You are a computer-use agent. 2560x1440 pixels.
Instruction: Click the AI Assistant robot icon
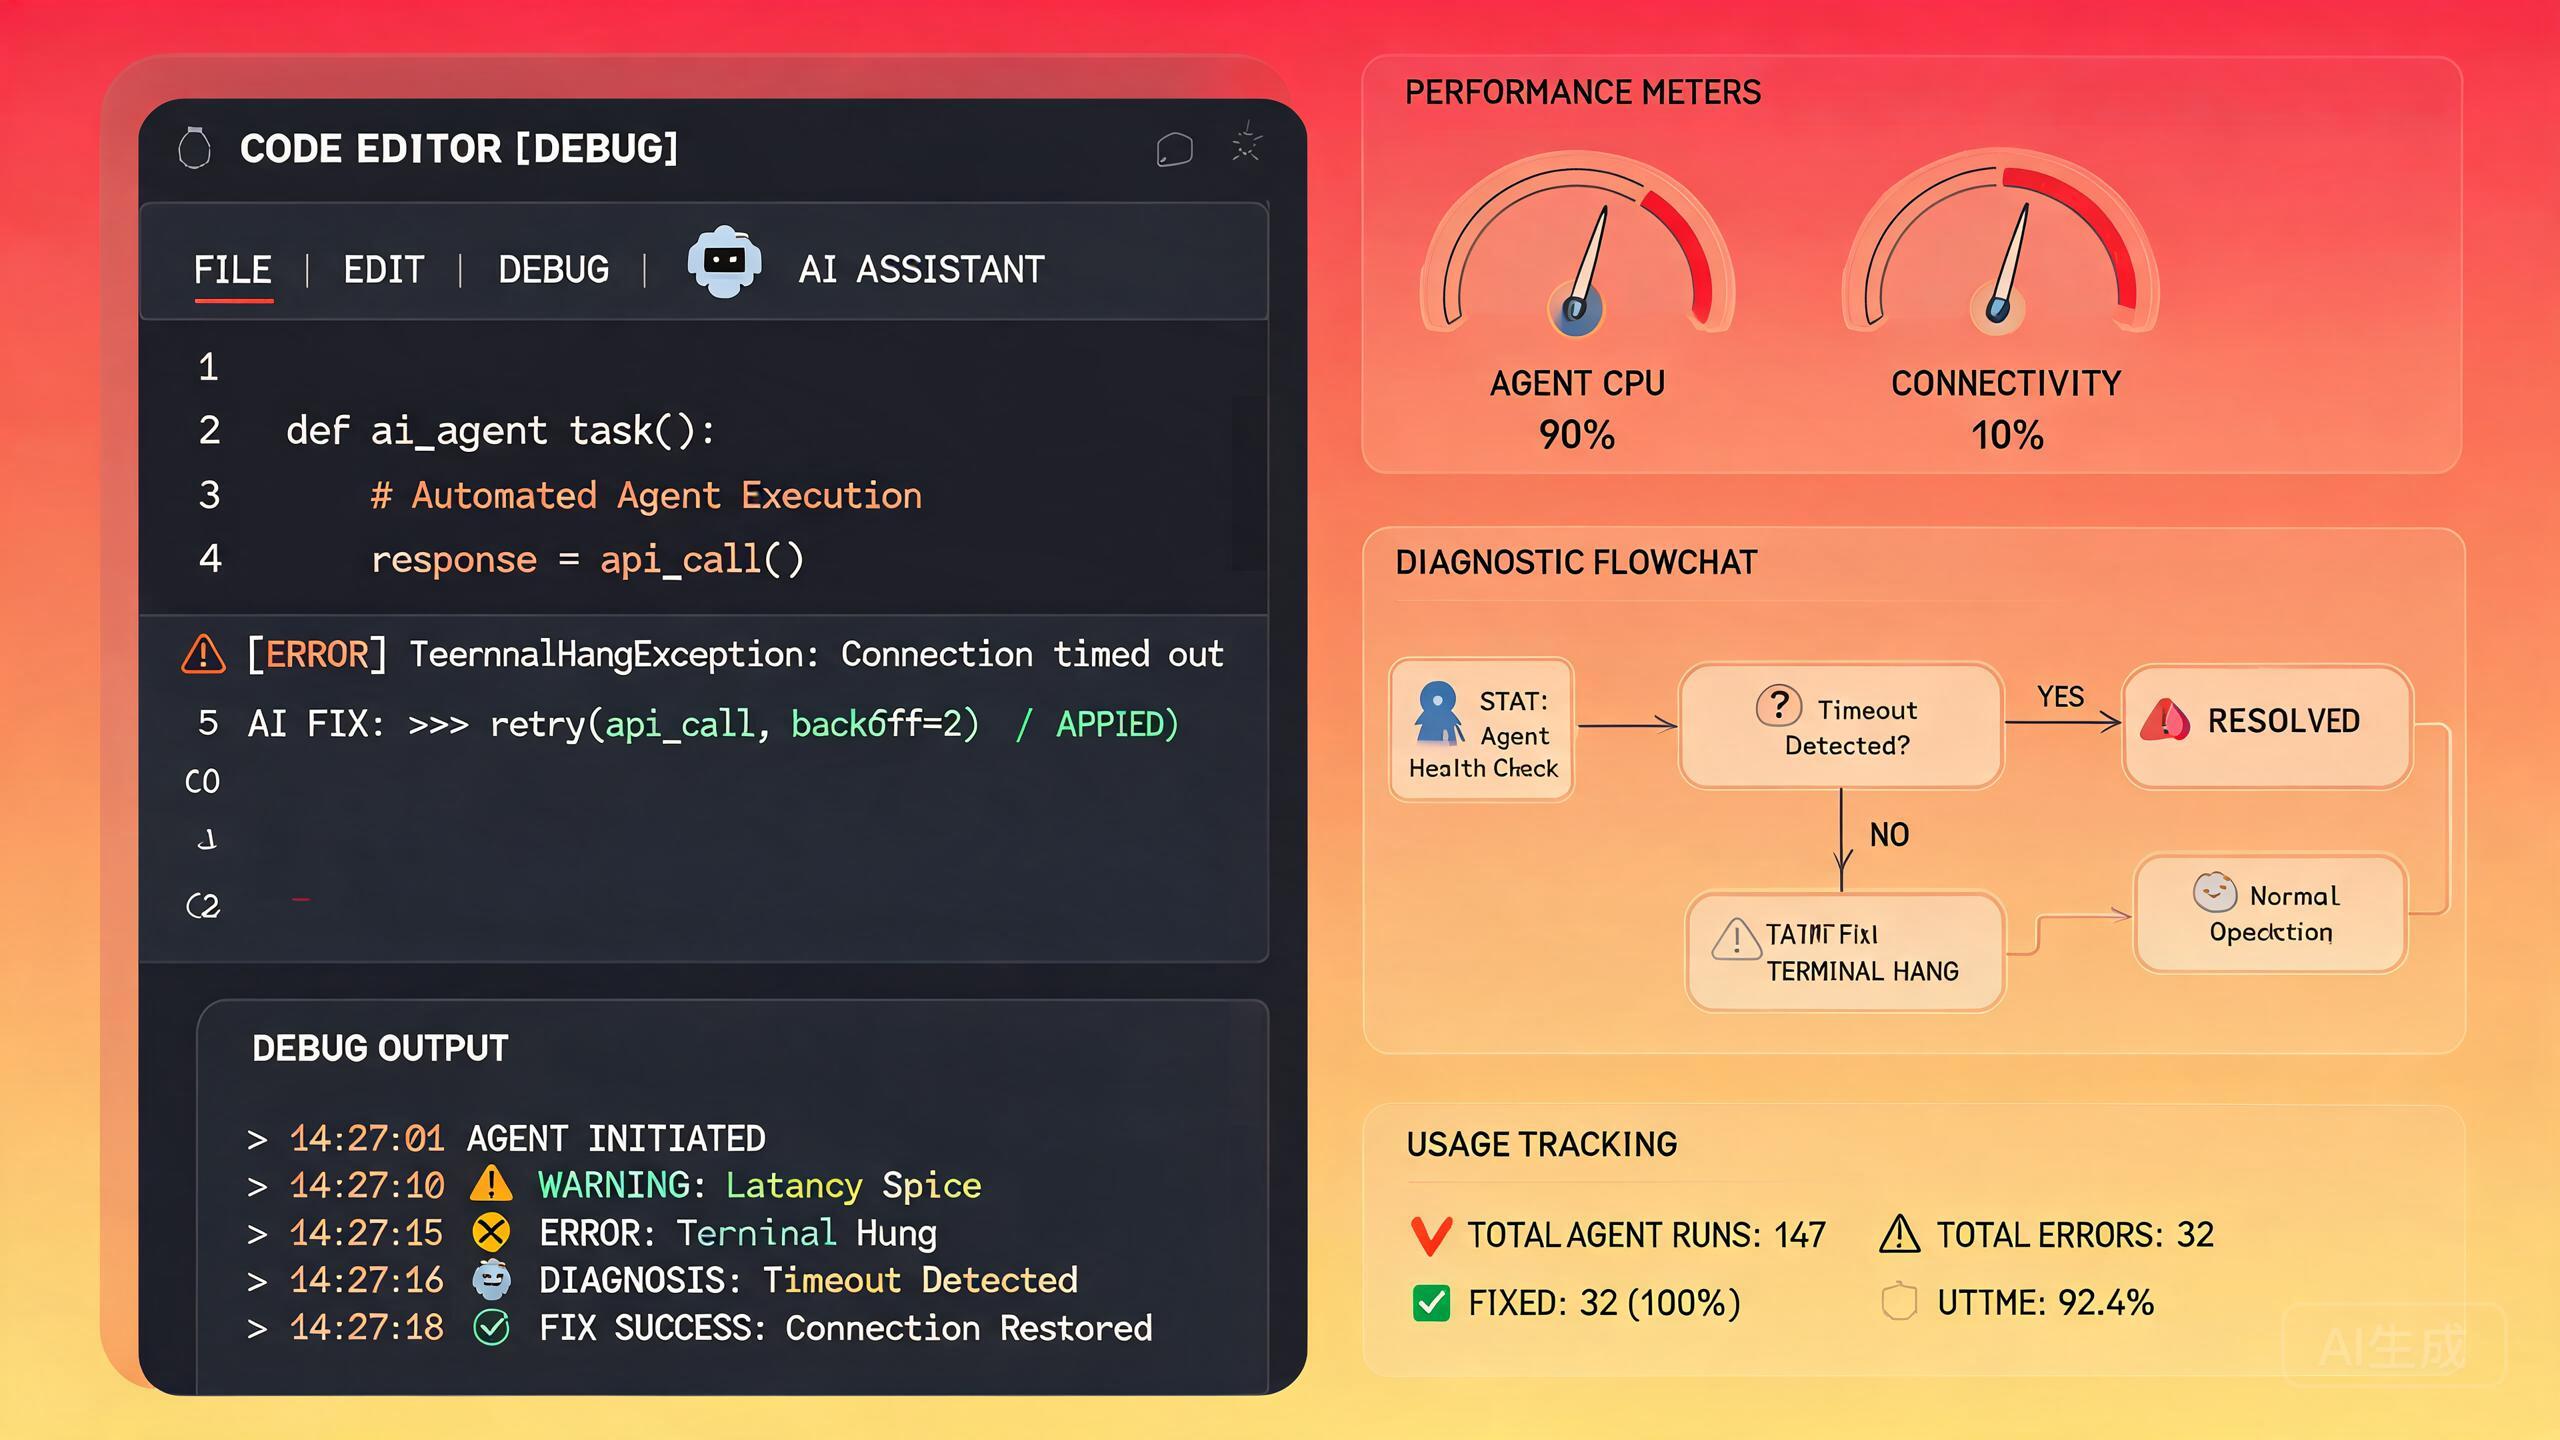click(725, 262)
